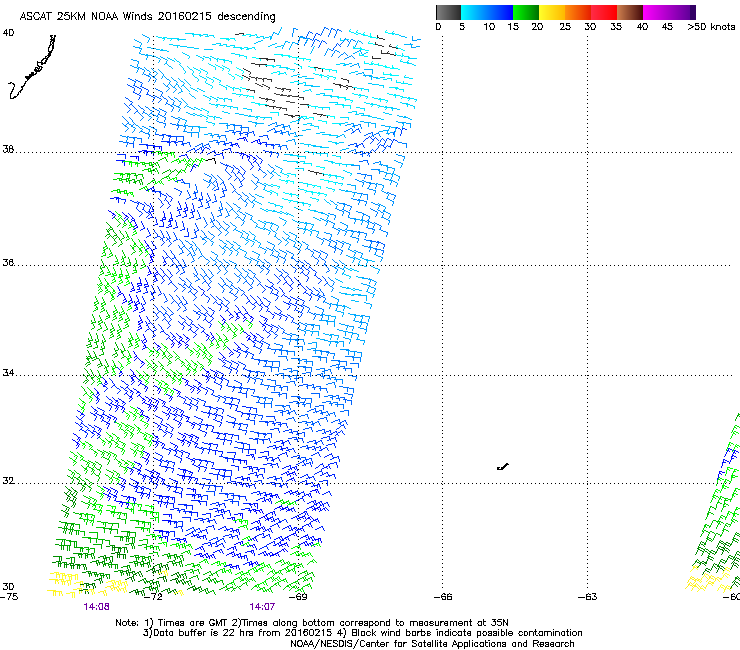Click the orange 25-30 knots legend segment
The height and width of the screenshot is (650, 740).
578,12
